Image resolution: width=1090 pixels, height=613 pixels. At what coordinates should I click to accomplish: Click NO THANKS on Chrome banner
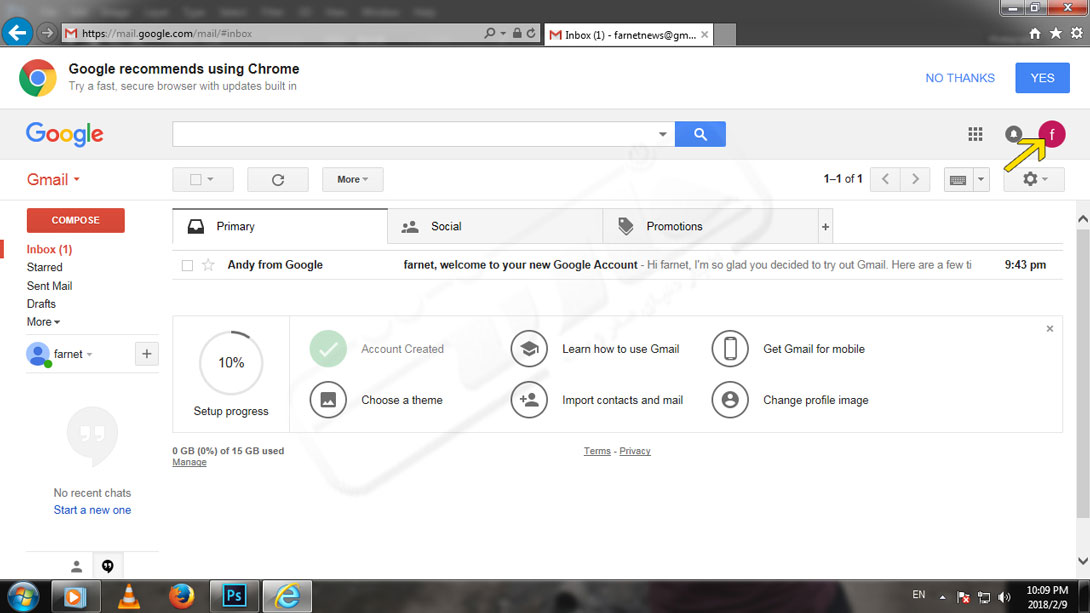click(x=960, y=78)
